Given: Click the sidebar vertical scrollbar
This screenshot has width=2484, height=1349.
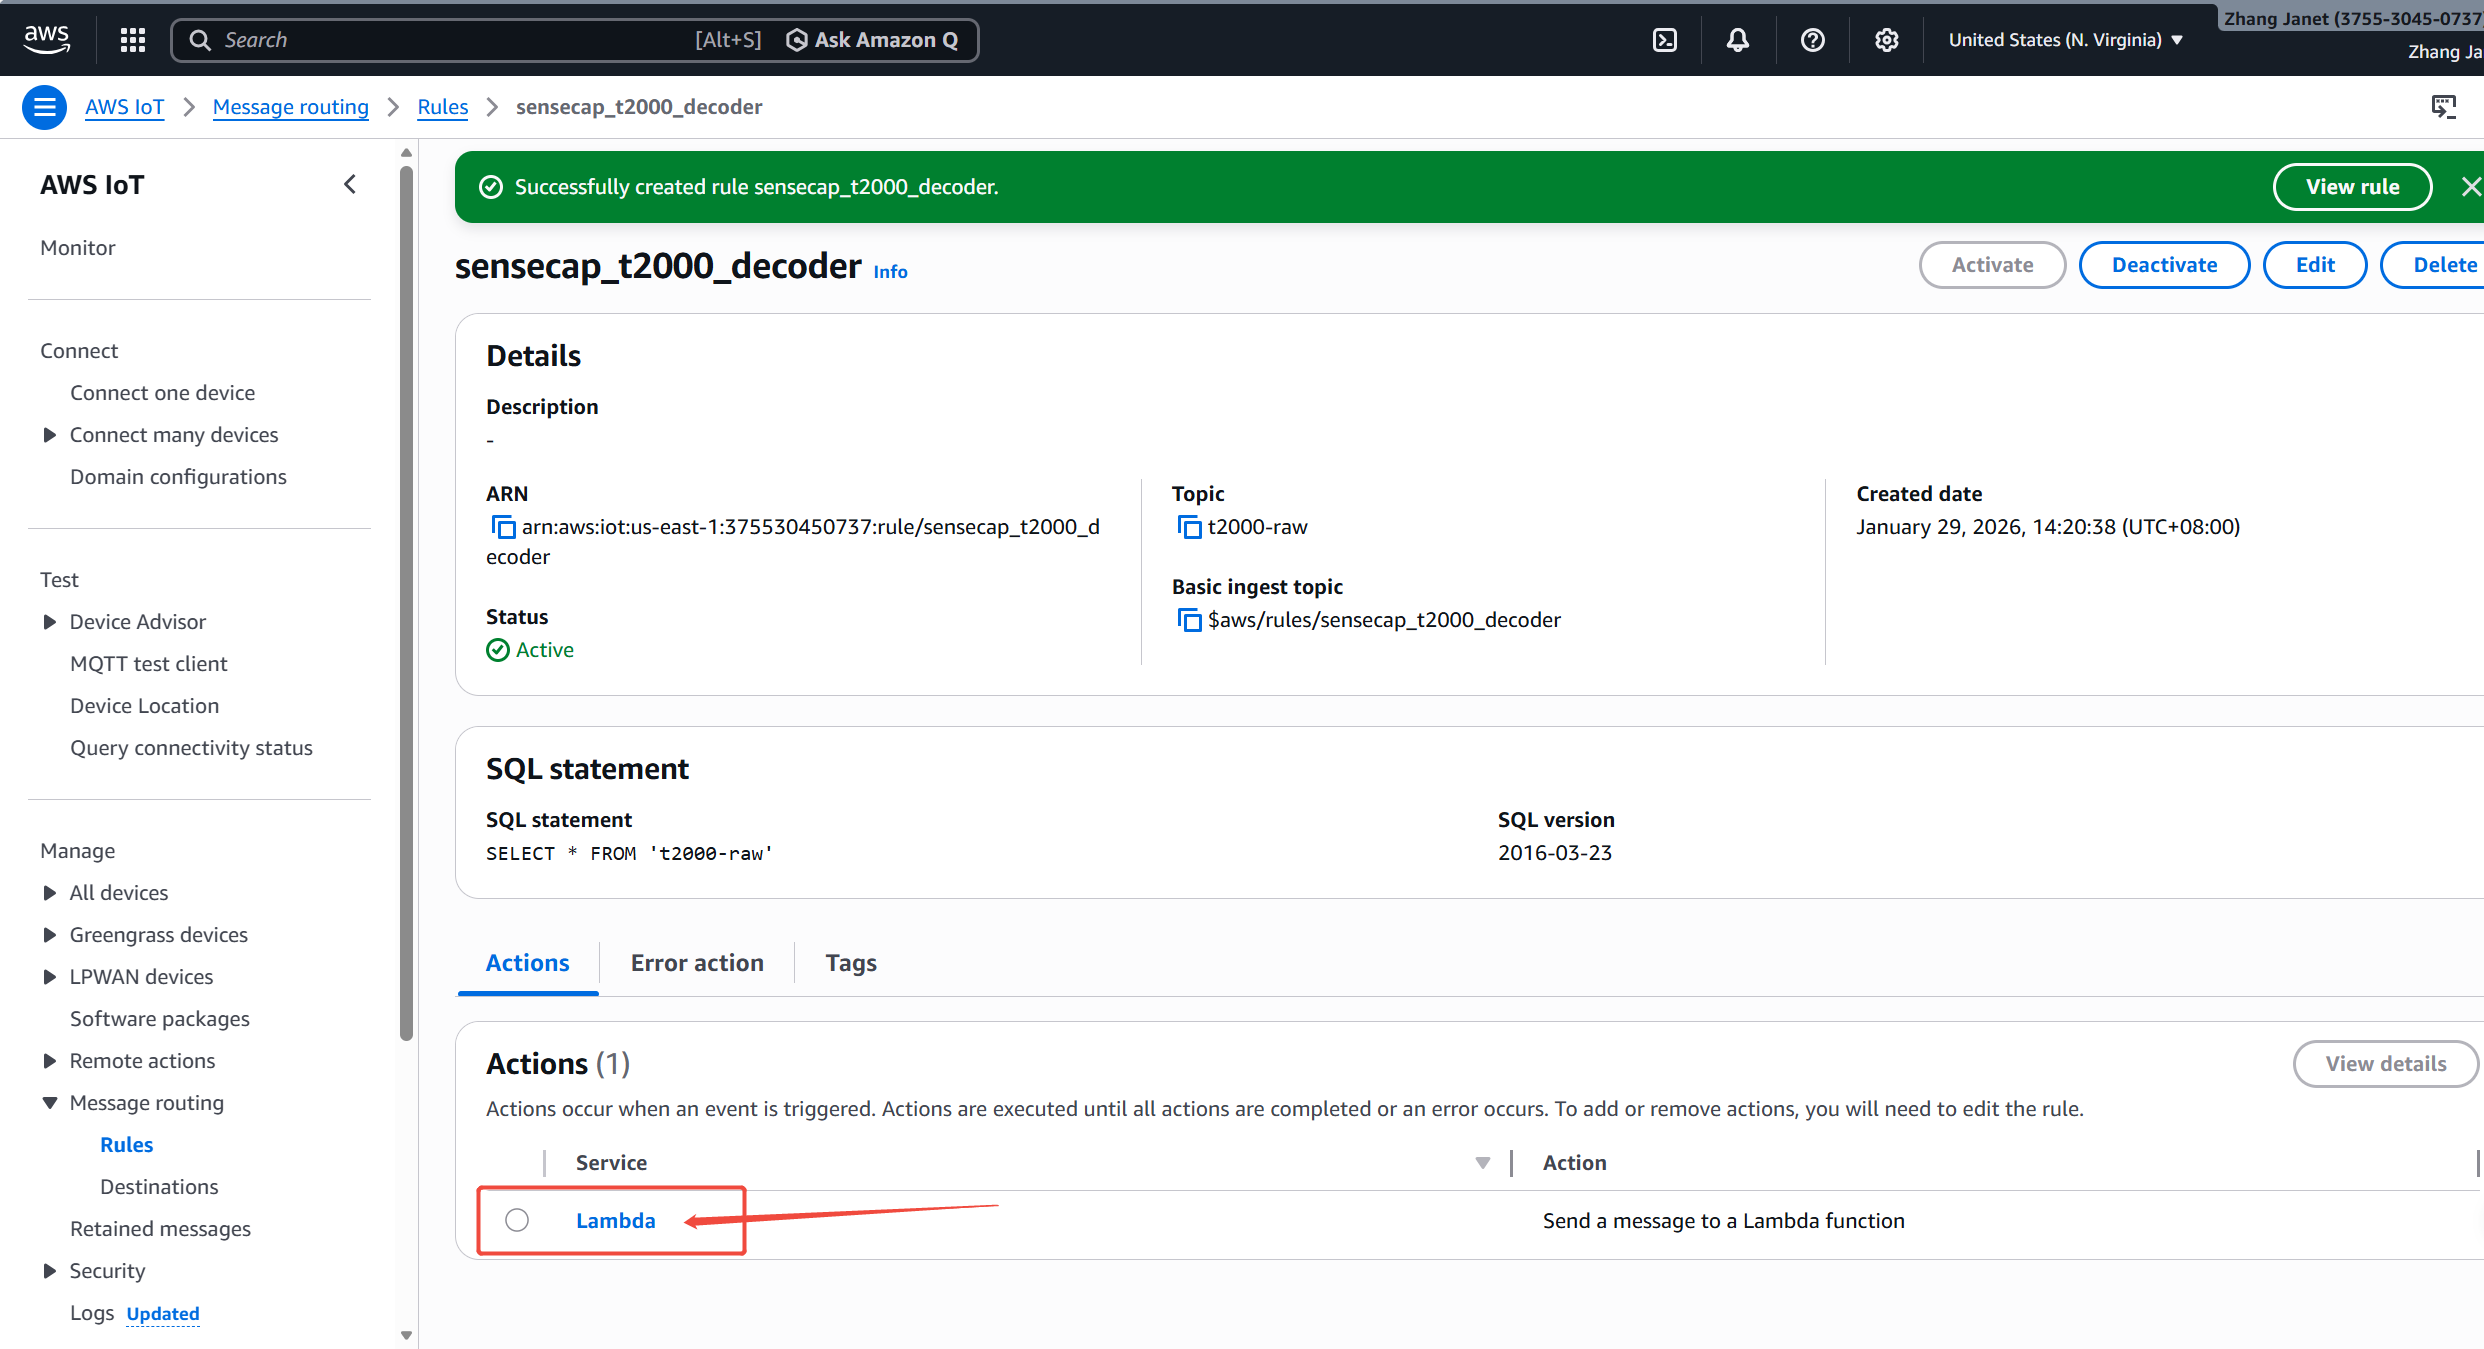Looking at the screenshot, I should coord(406,600).
